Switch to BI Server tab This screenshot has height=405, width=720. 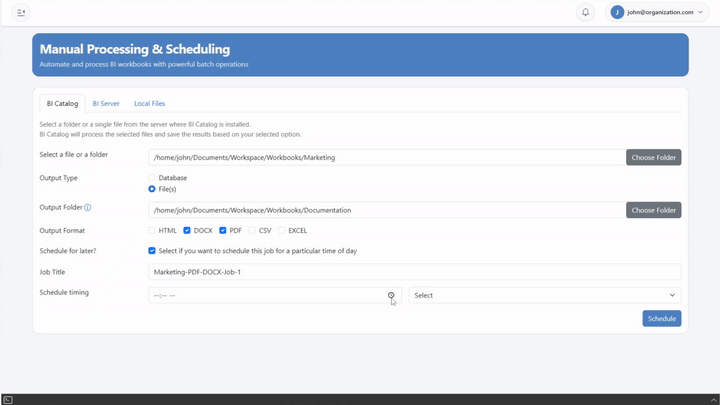click(x=106, y=103)
